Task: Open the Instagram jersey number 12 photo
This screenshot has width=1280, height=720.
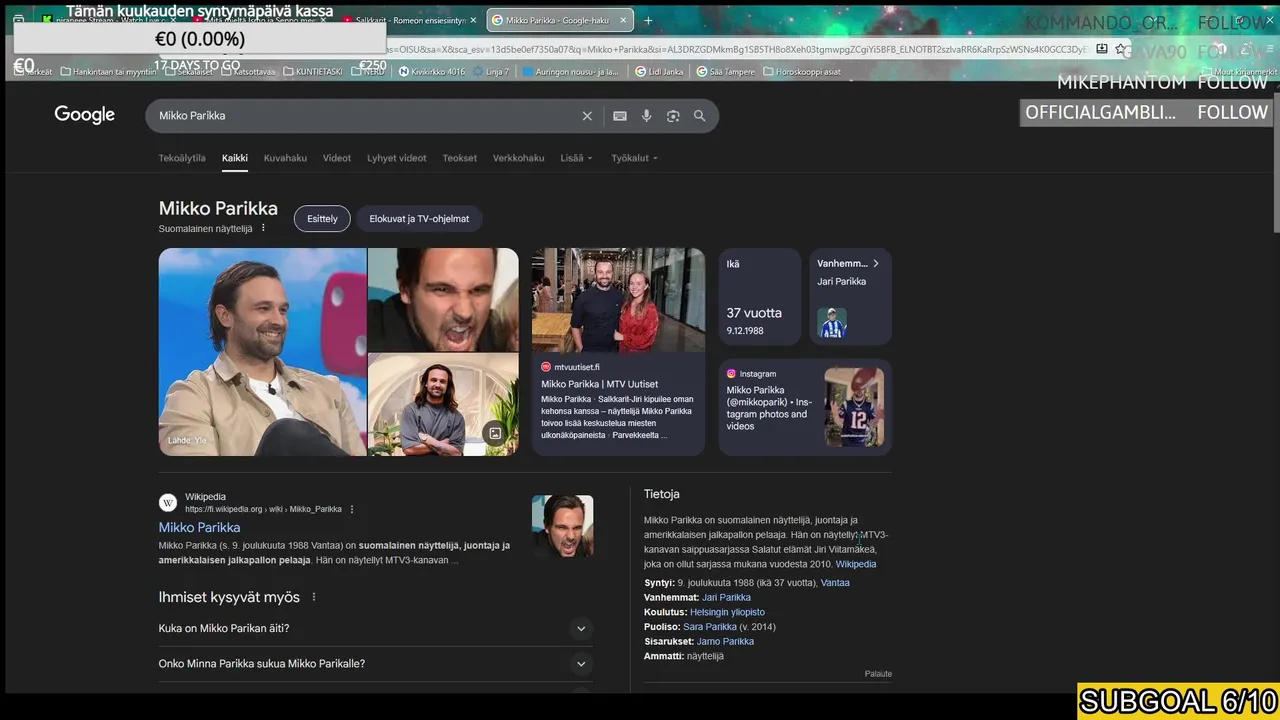Action: (x=854, y=407)
